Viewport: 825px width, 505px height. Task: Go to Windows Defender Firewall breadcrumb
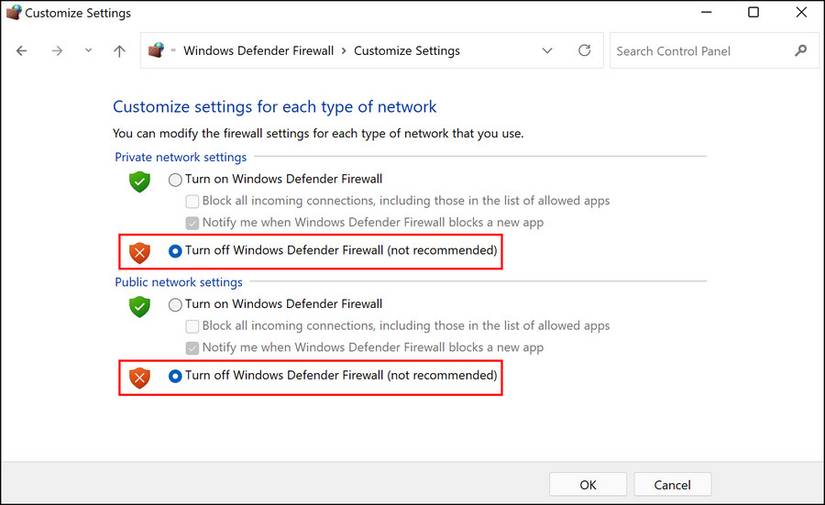click(x=258, y=51)
